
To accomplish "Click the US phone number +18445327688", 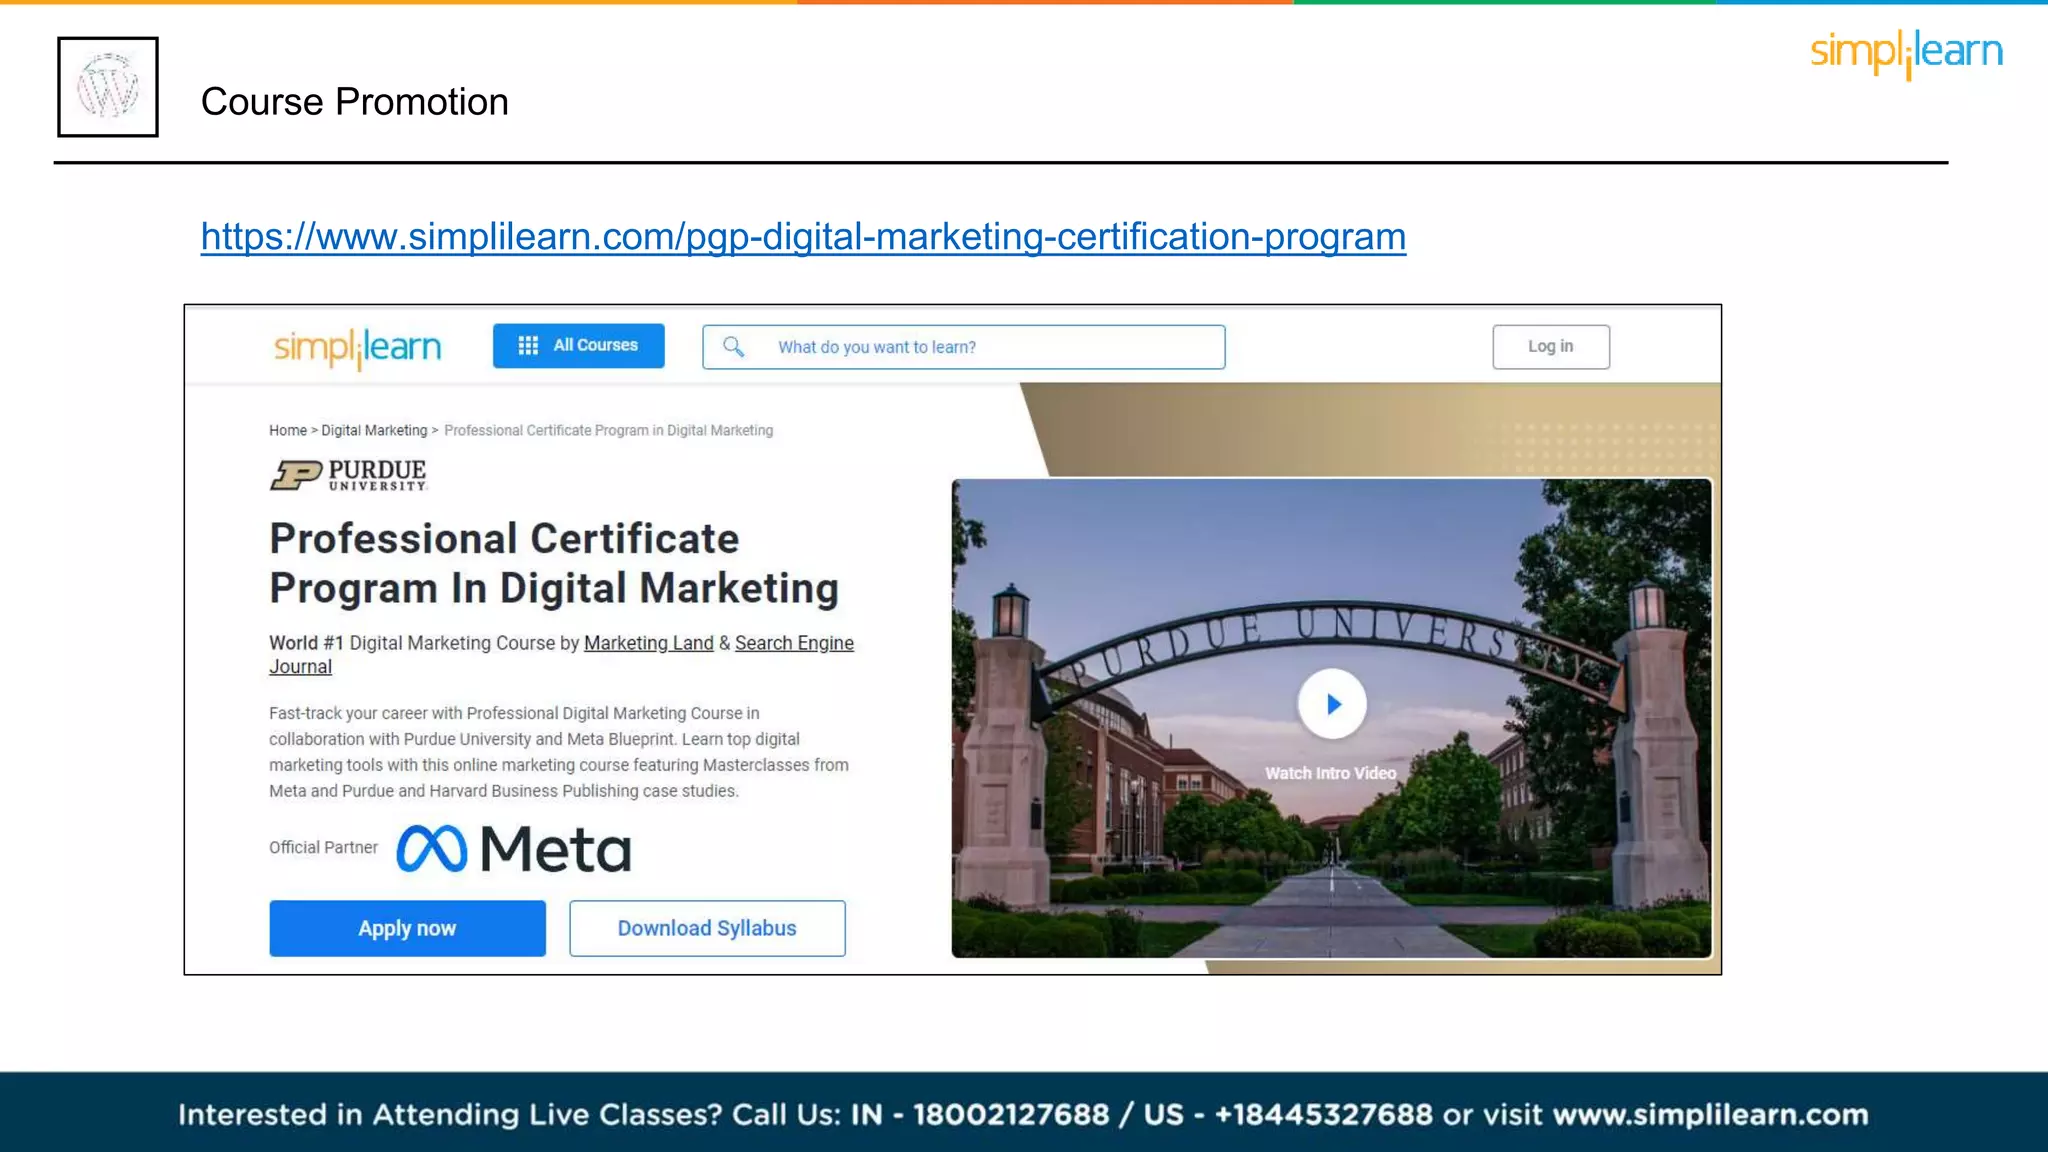I will coord(1323,1114).
